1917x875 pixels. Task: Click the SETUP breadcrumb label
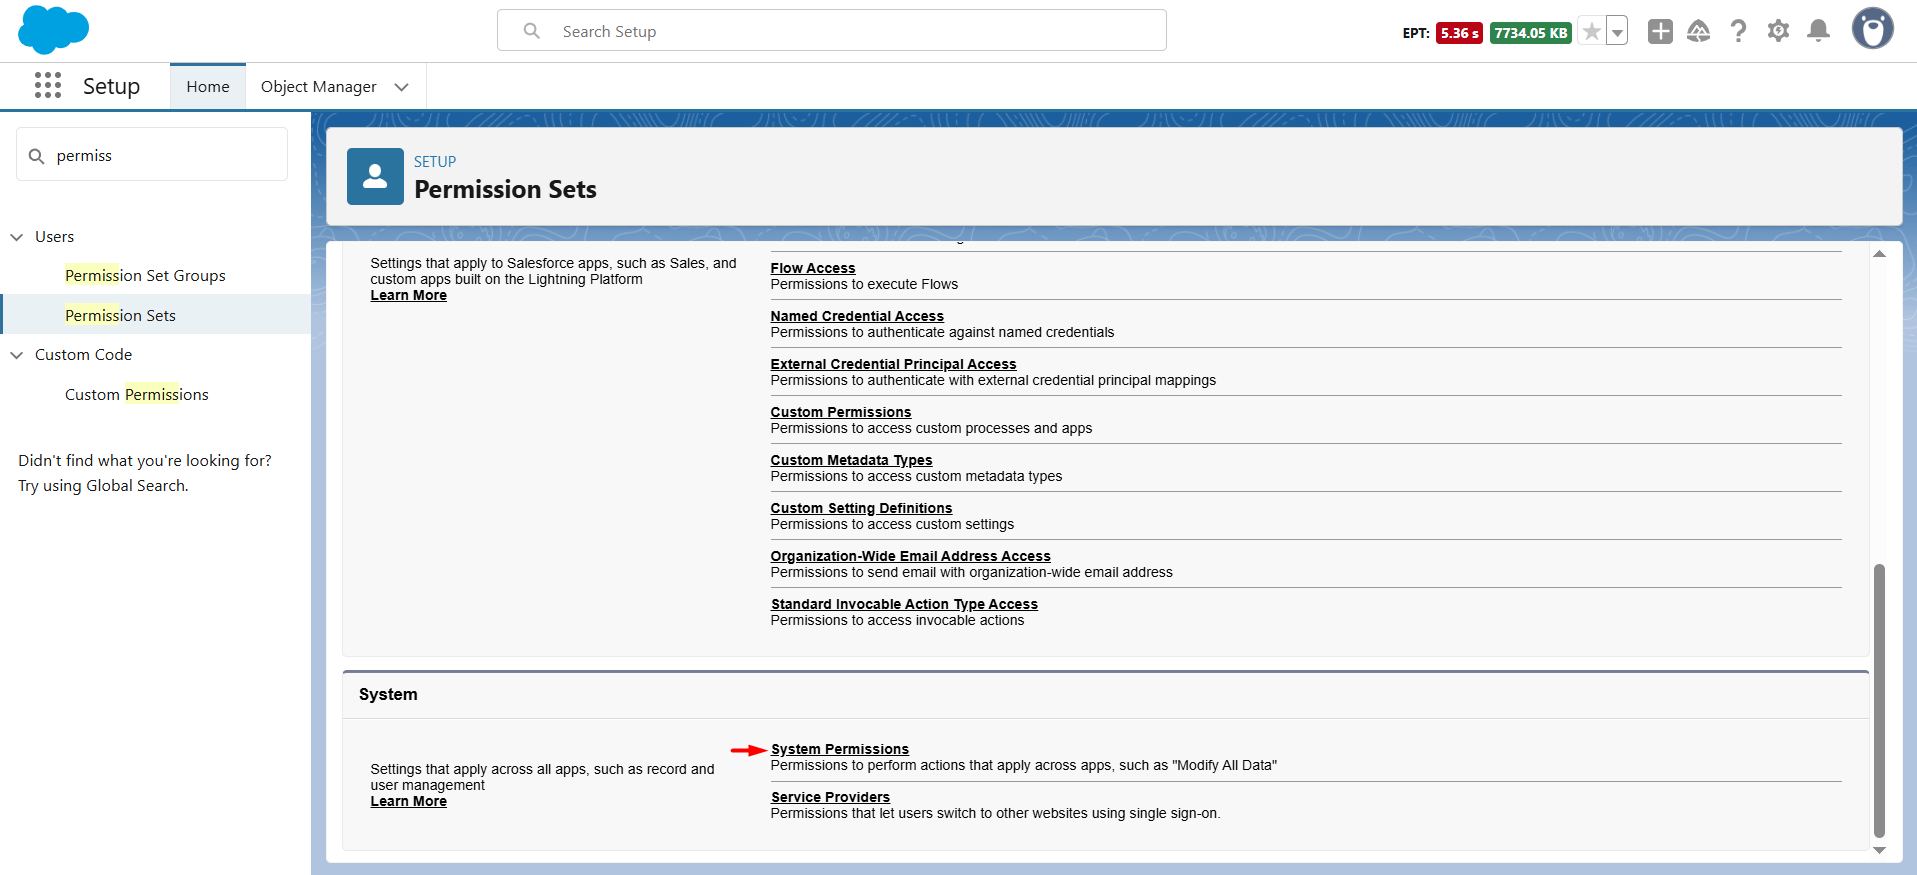(435, 162)
